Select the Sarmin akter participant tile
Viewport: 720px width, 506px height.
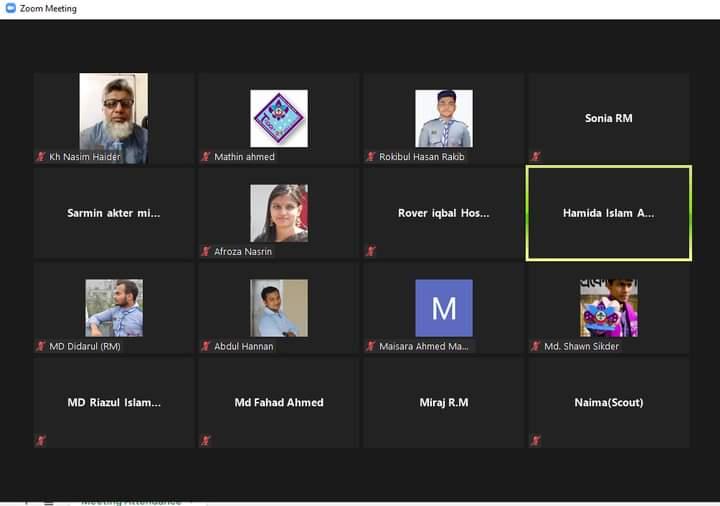click(113, 213)
